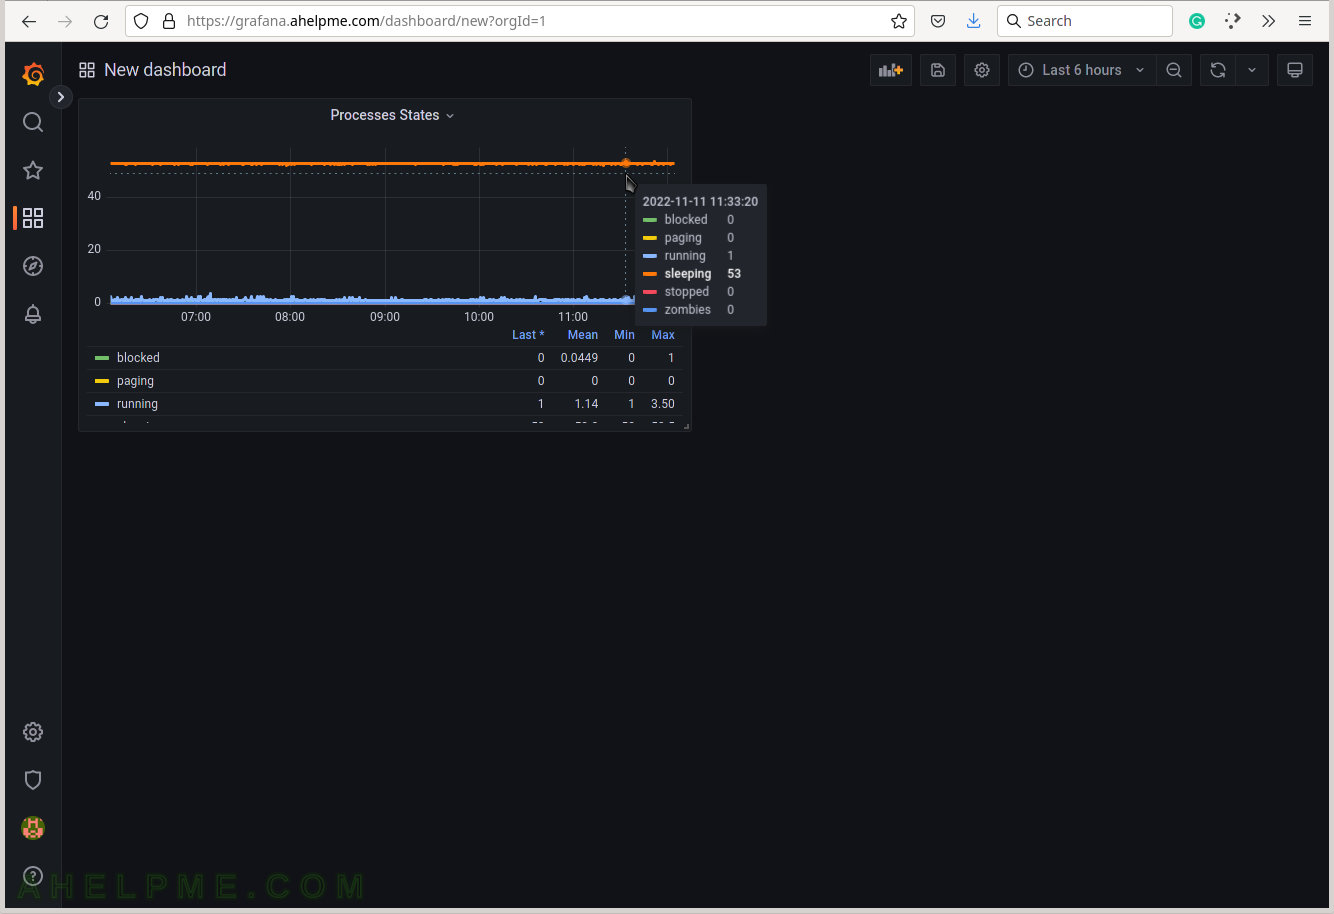Zoom out the time range

click(x=1174, y=70)
